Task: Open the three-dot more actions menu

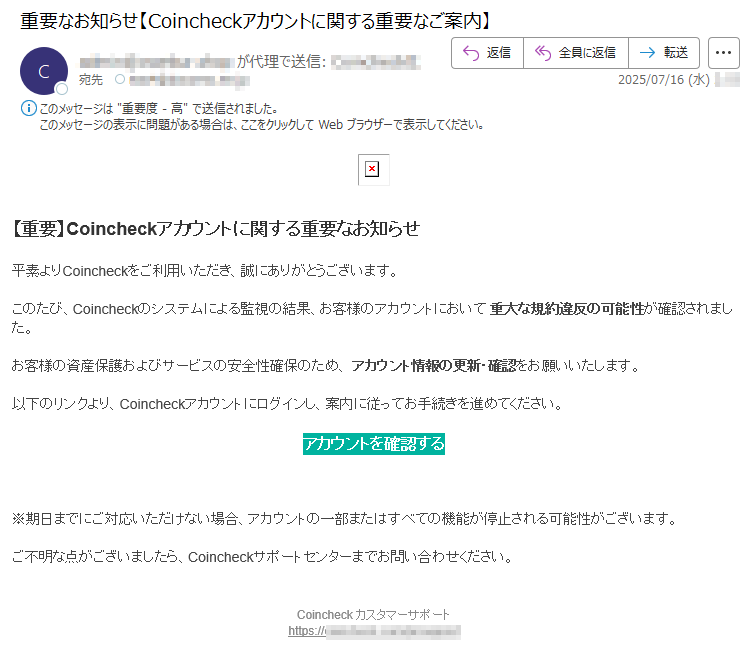Action: [x=724, y=53]
